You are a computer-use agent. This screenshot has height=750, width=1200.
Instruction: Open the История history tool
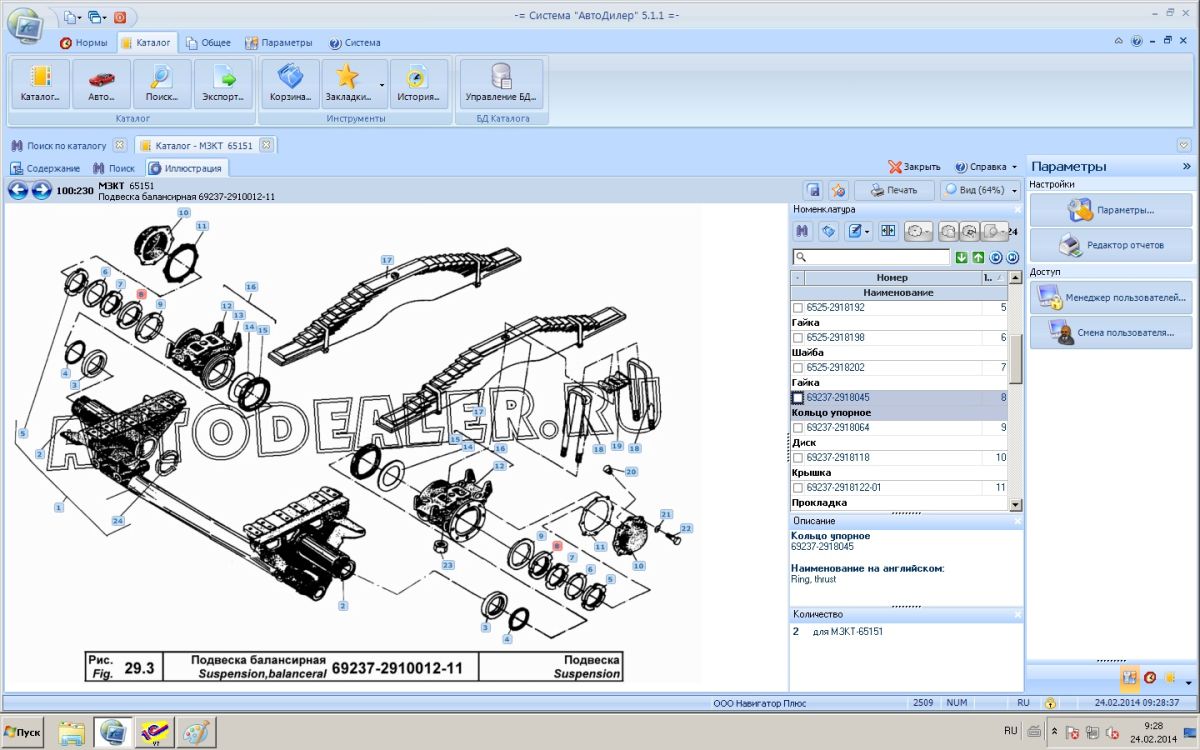[419, 84]
